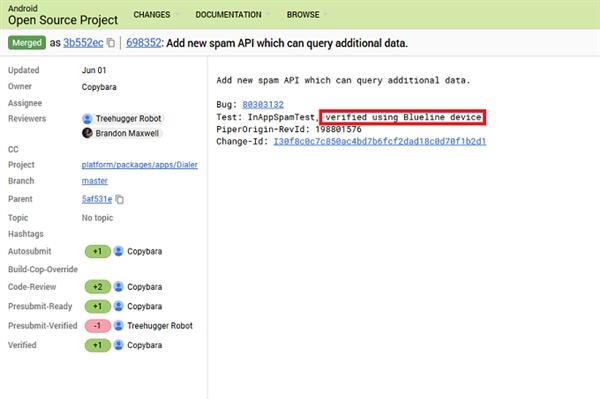Click the green Merged status badge
The image size is (600, 399).
coord(27,43)
